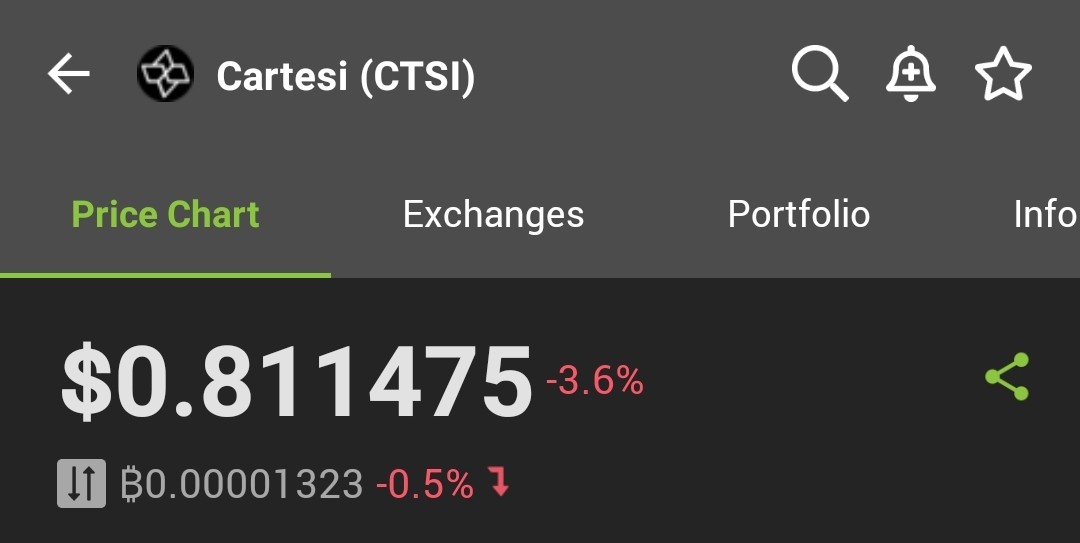Tap the Cartesi coin logo
1080x543 pixels.
[165, 74]
